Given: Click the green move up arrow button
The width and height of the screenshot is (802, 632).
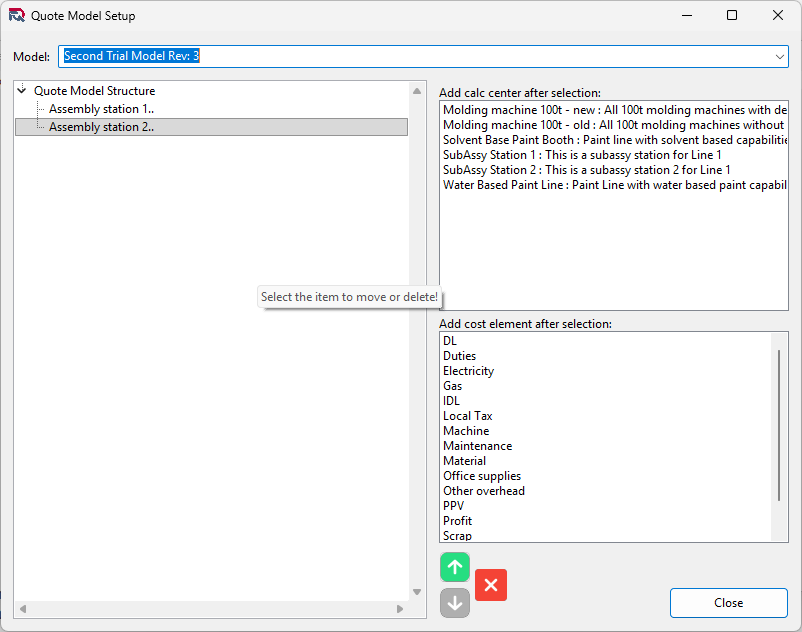Looking at the screenshot, I should [455, 567].
